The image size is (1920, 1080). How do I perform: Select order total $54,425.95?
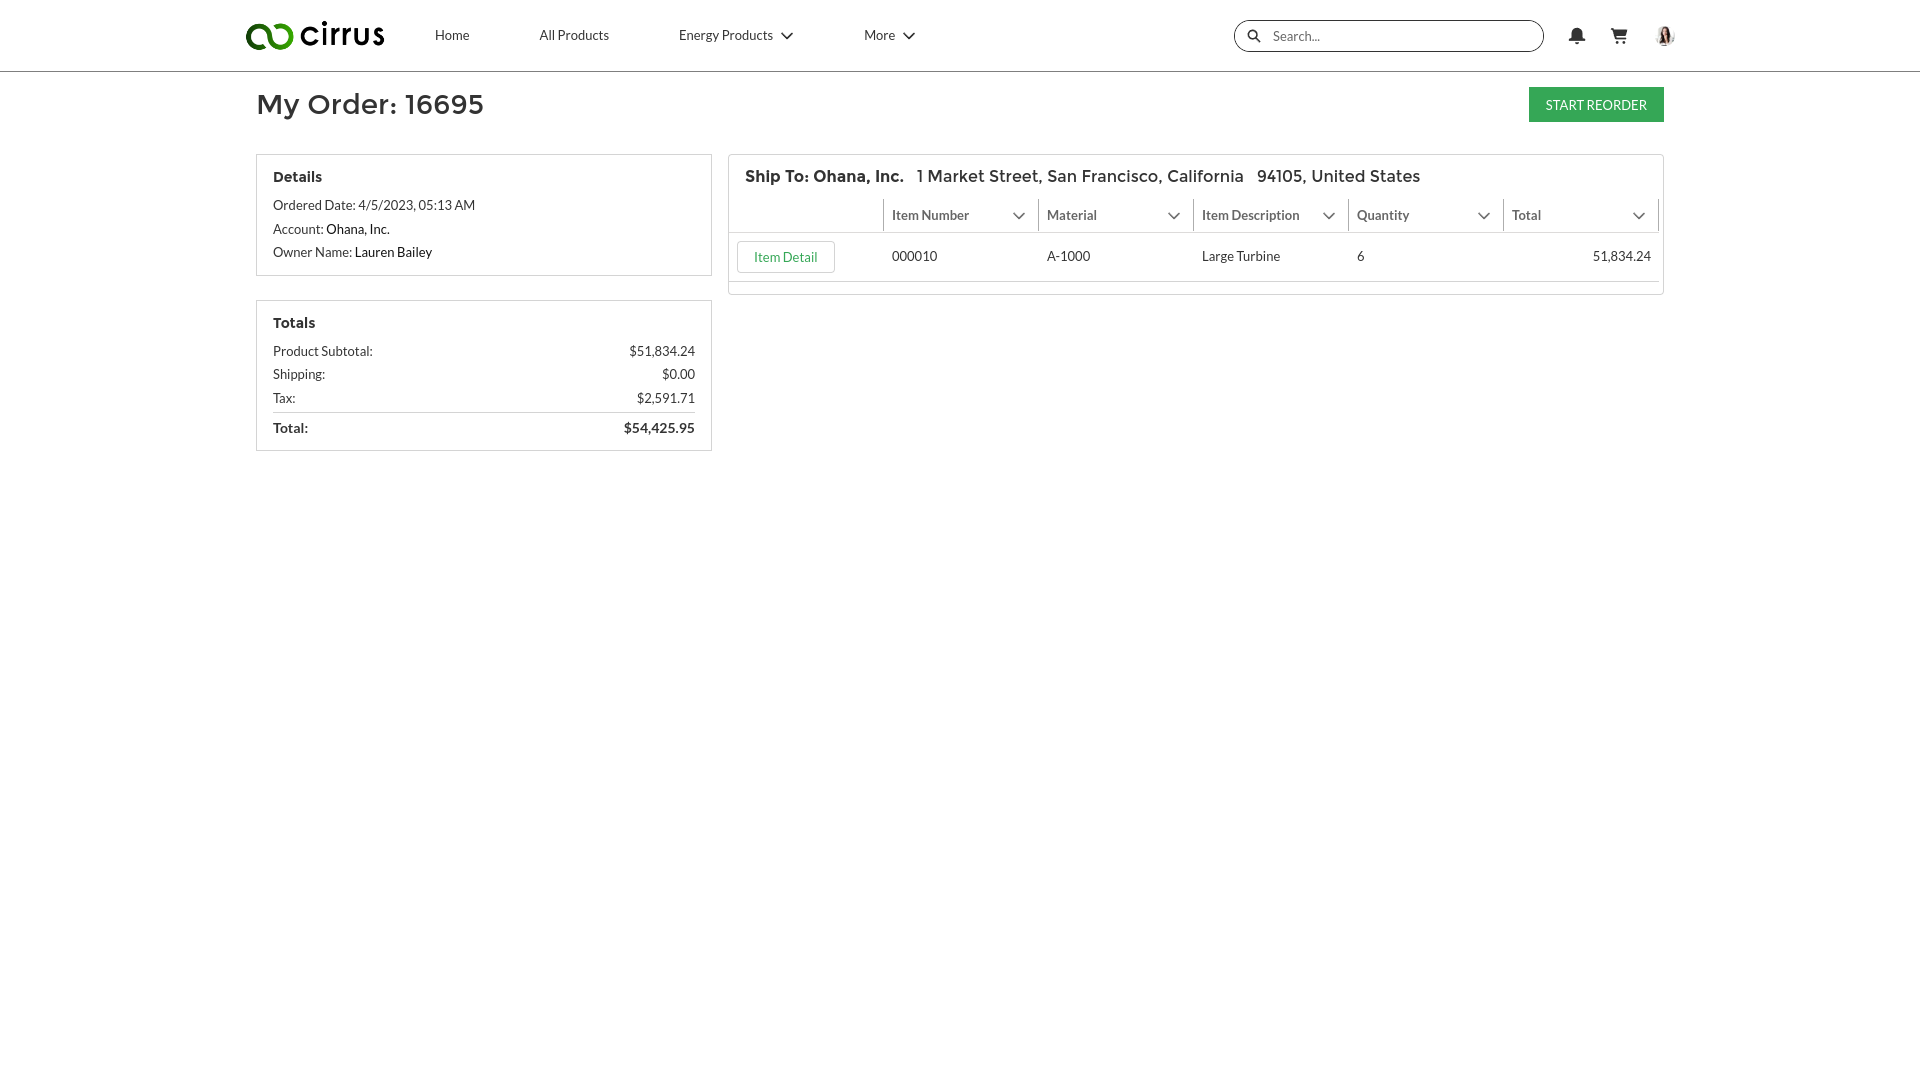click(x=659, y=428)
